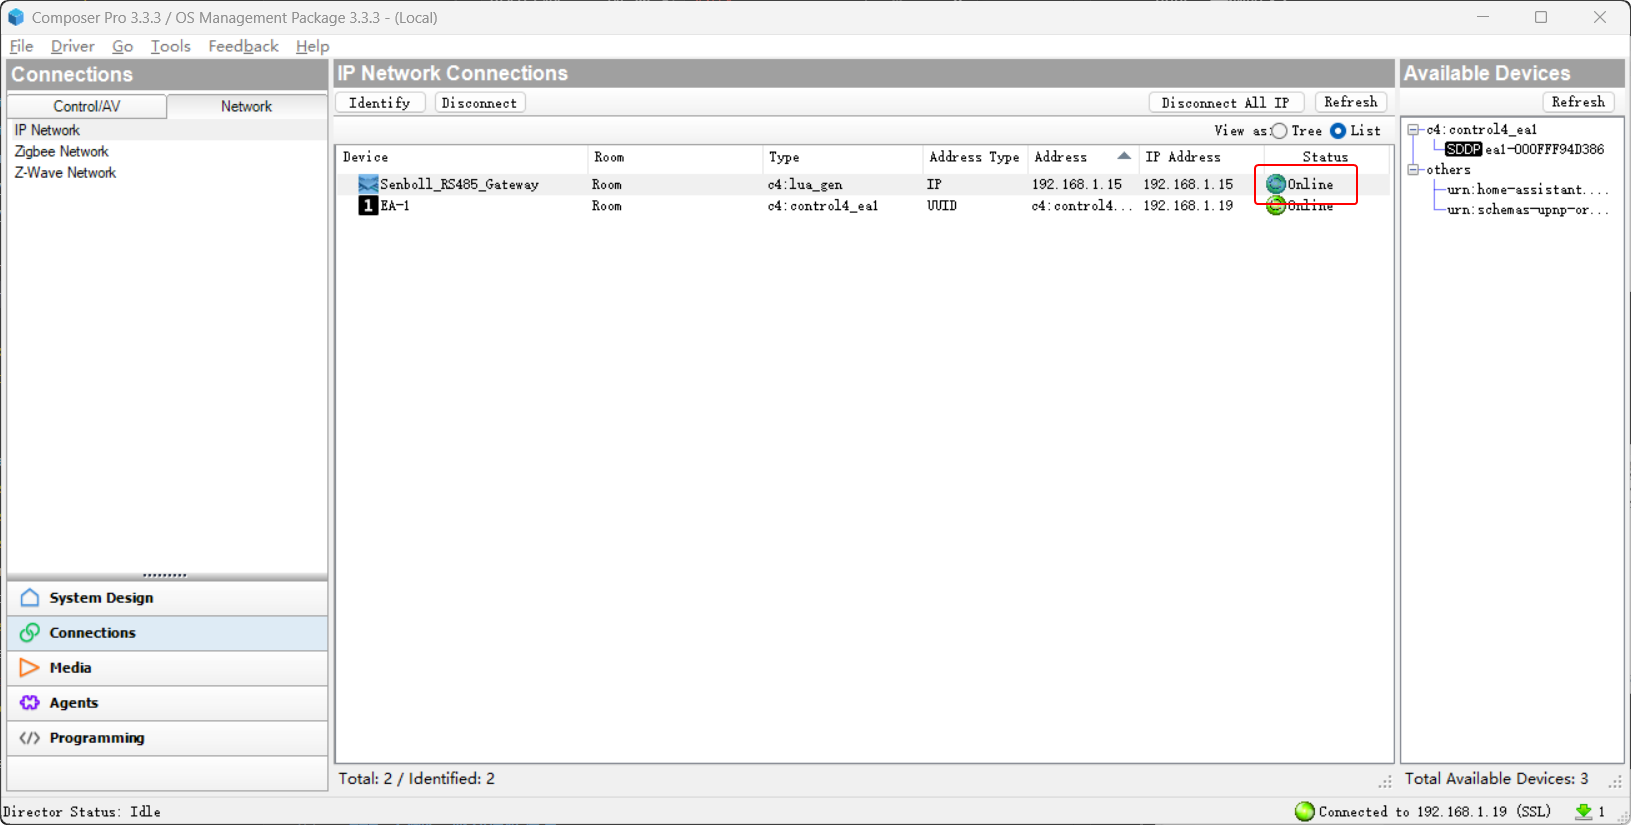Select the Tree view radio button
1631x825 pixels.
1279,131
